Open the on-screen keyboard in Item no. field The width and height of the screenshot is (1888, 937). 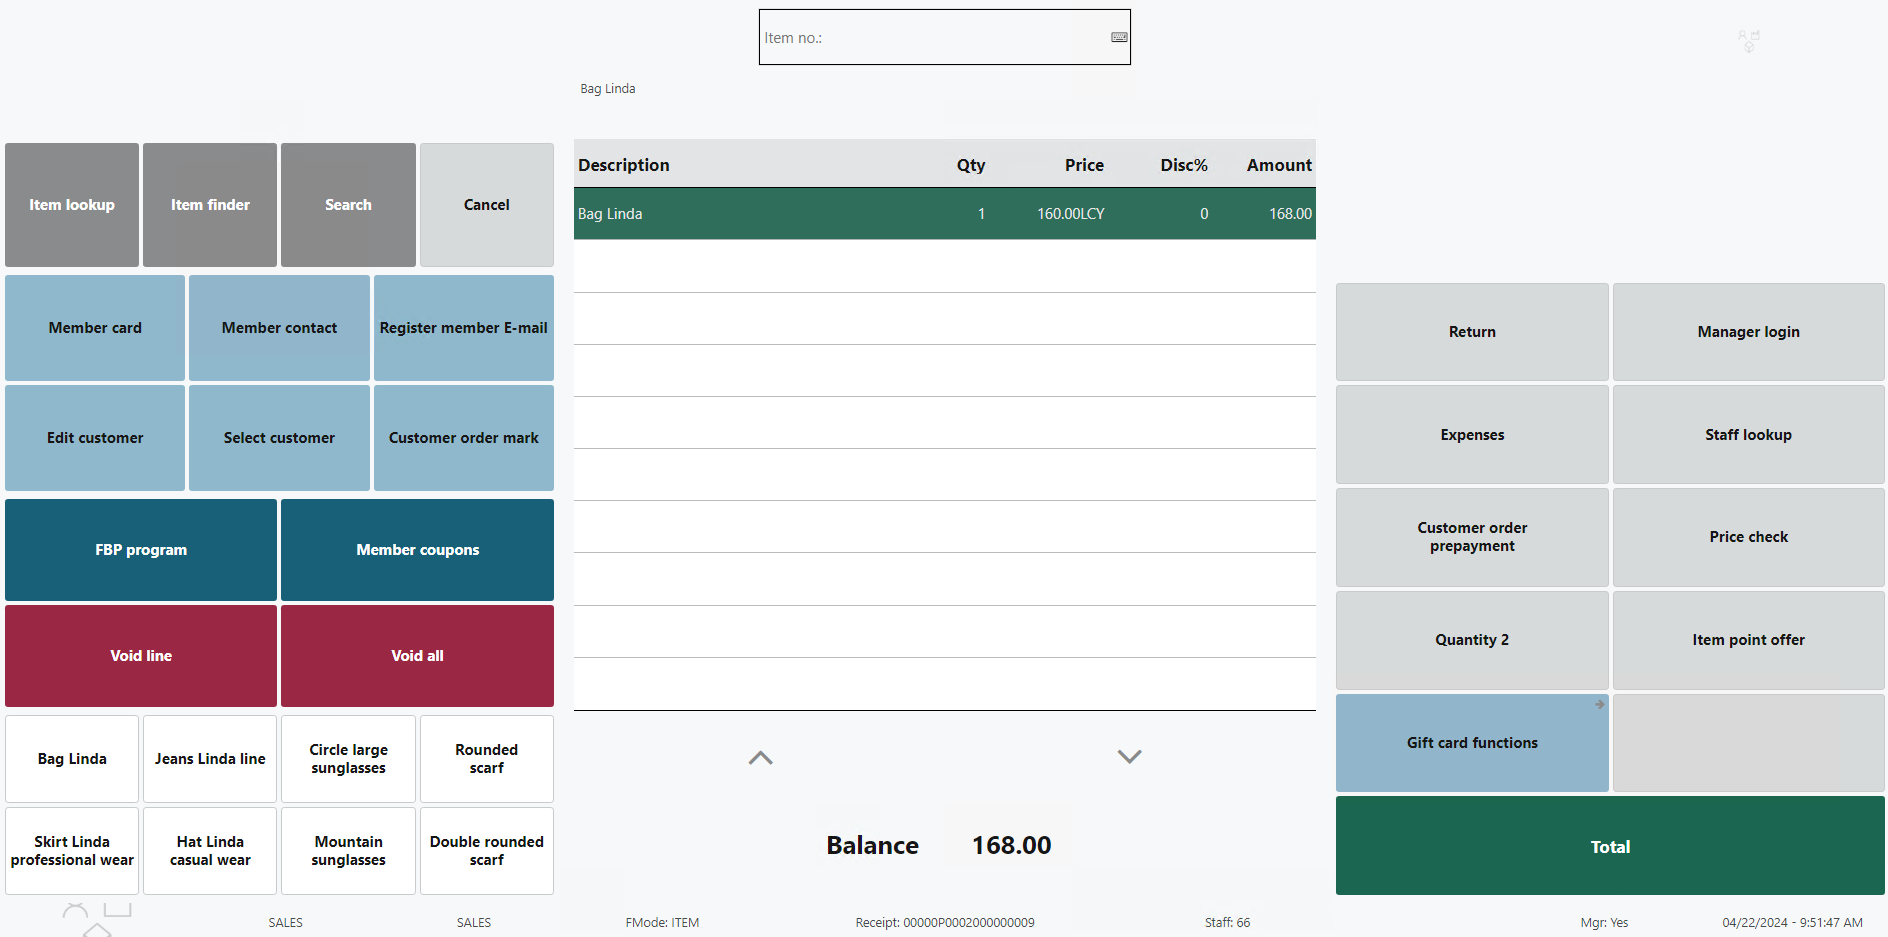point(1119,38)
